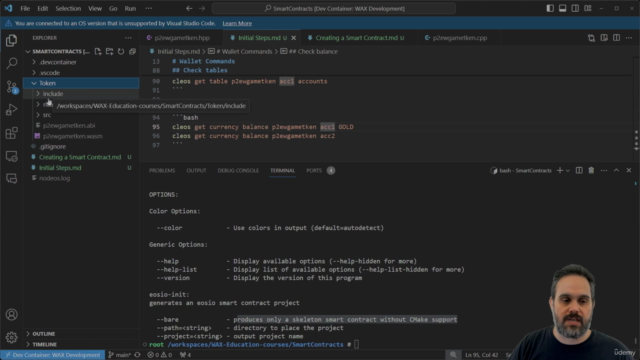Maximize panel size chevron
Viewport: 640px width, 360px height.
pos(616,170)
